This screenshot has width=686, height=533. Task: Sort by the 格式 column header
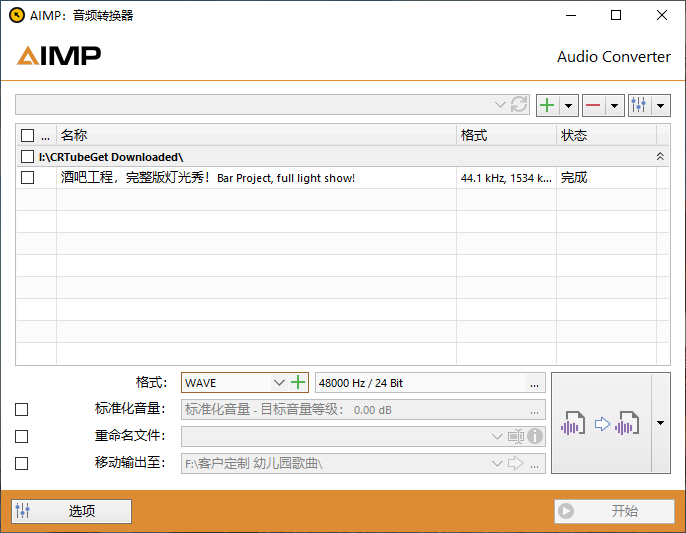tap(507, 135)
